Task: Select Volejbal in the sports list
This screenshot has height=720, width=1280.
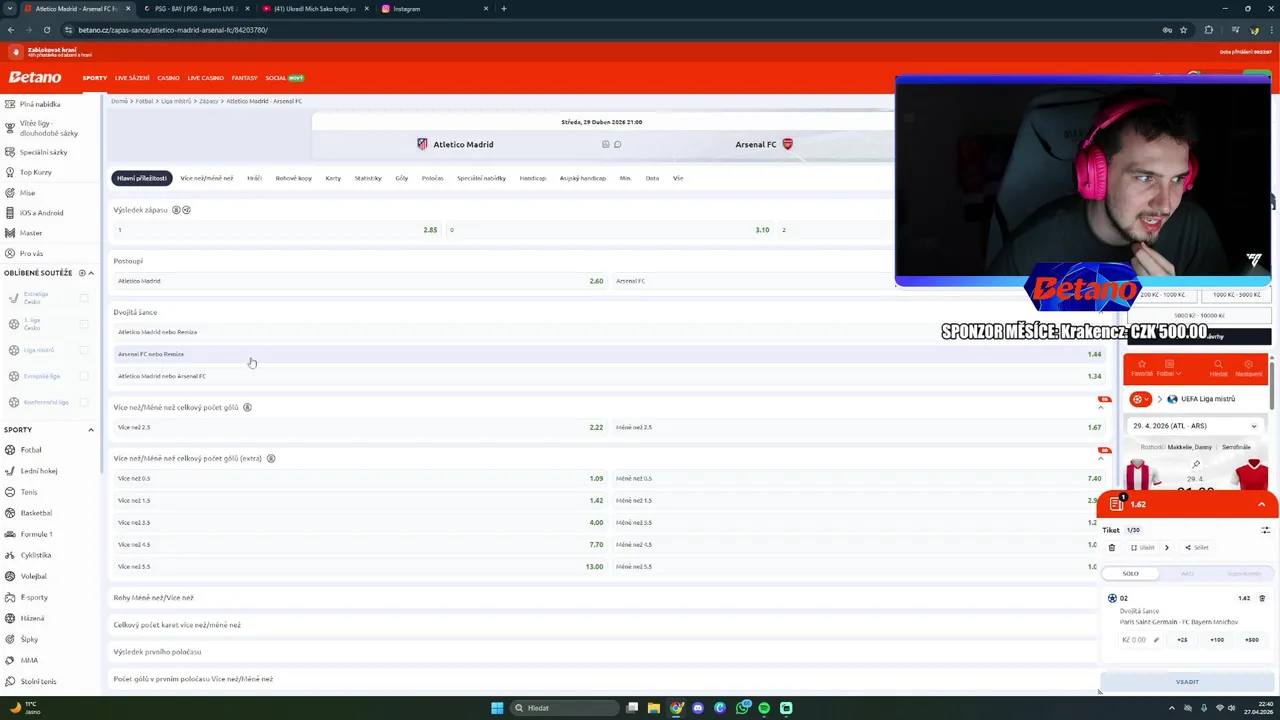Action: point(33,576)
